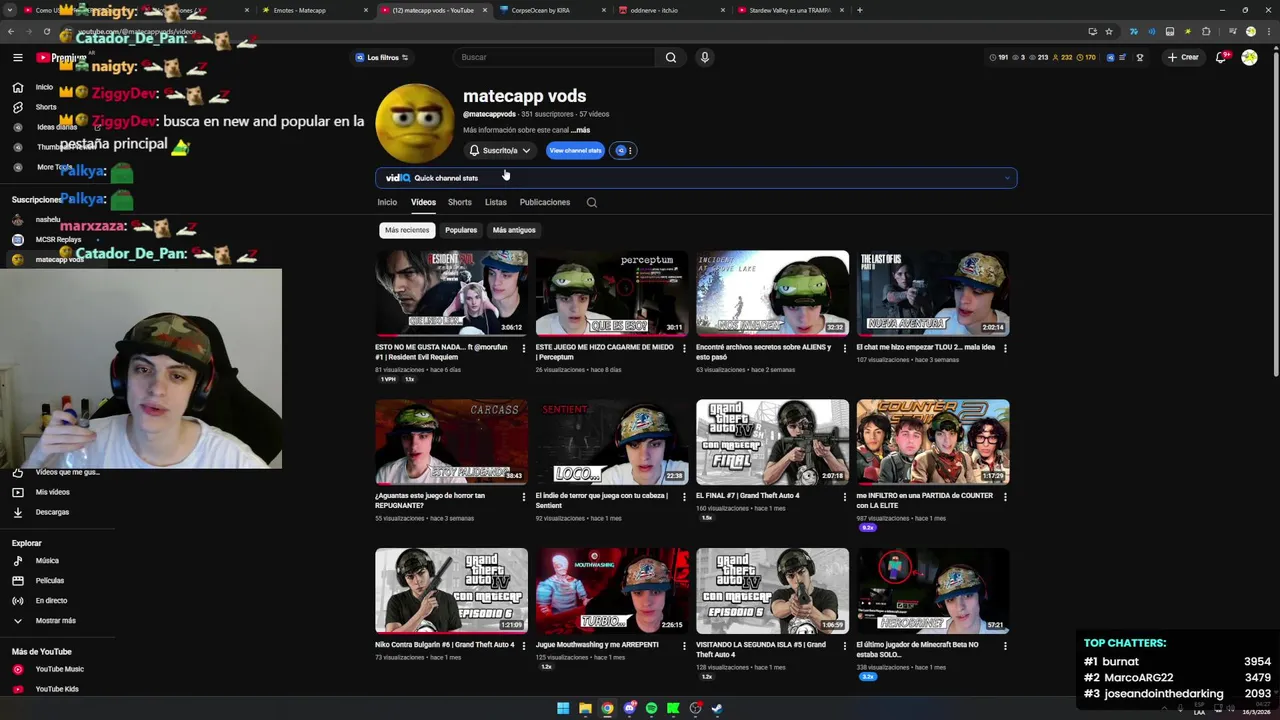Viewport: 1280px width, 720px height.
Task: Open the Publicaciones tab
Action: 545,202
